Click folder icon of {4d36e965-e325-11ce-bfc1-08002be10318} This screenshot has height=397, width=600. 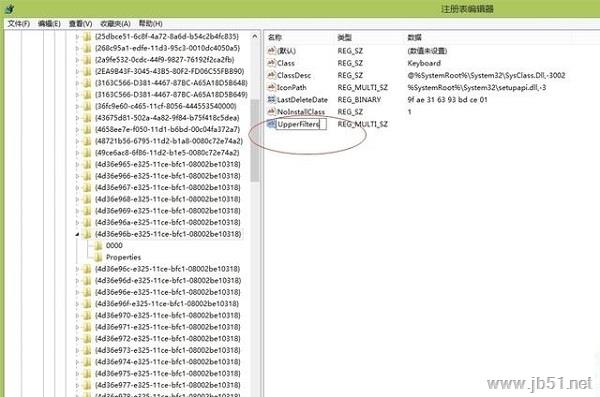(x=87, y=164)
